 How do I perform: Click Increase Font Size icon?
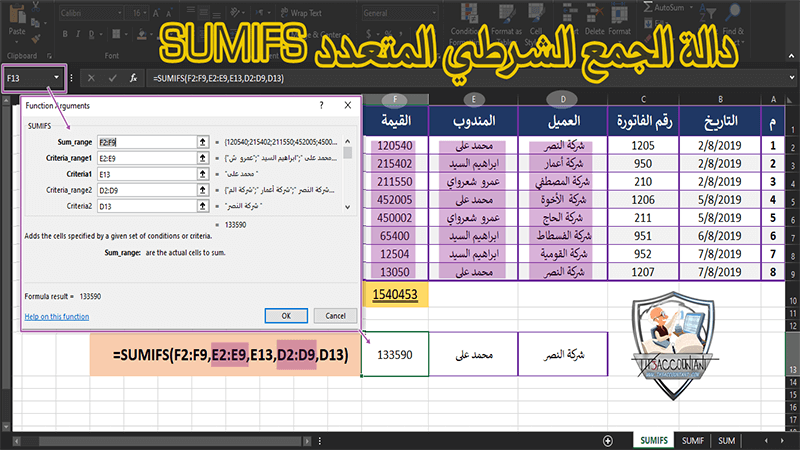coord(157,13)
